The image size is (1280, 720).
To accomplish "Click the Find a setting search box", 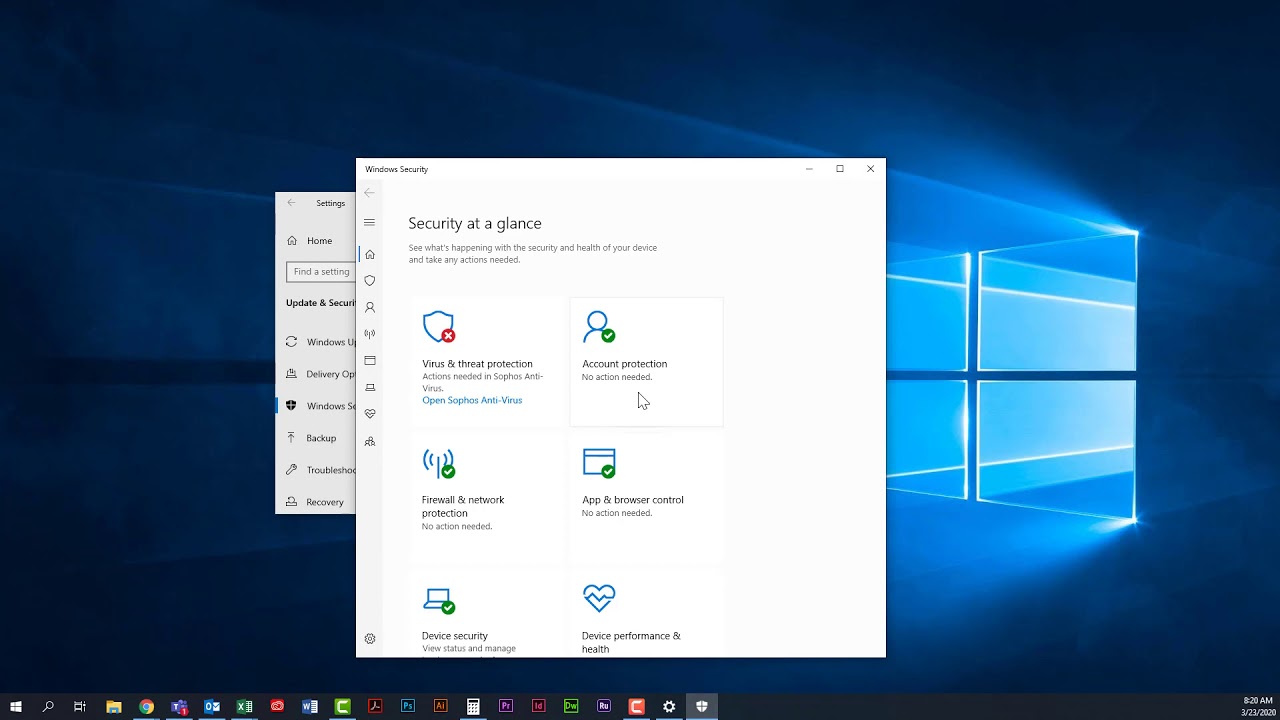I will 321,271.
